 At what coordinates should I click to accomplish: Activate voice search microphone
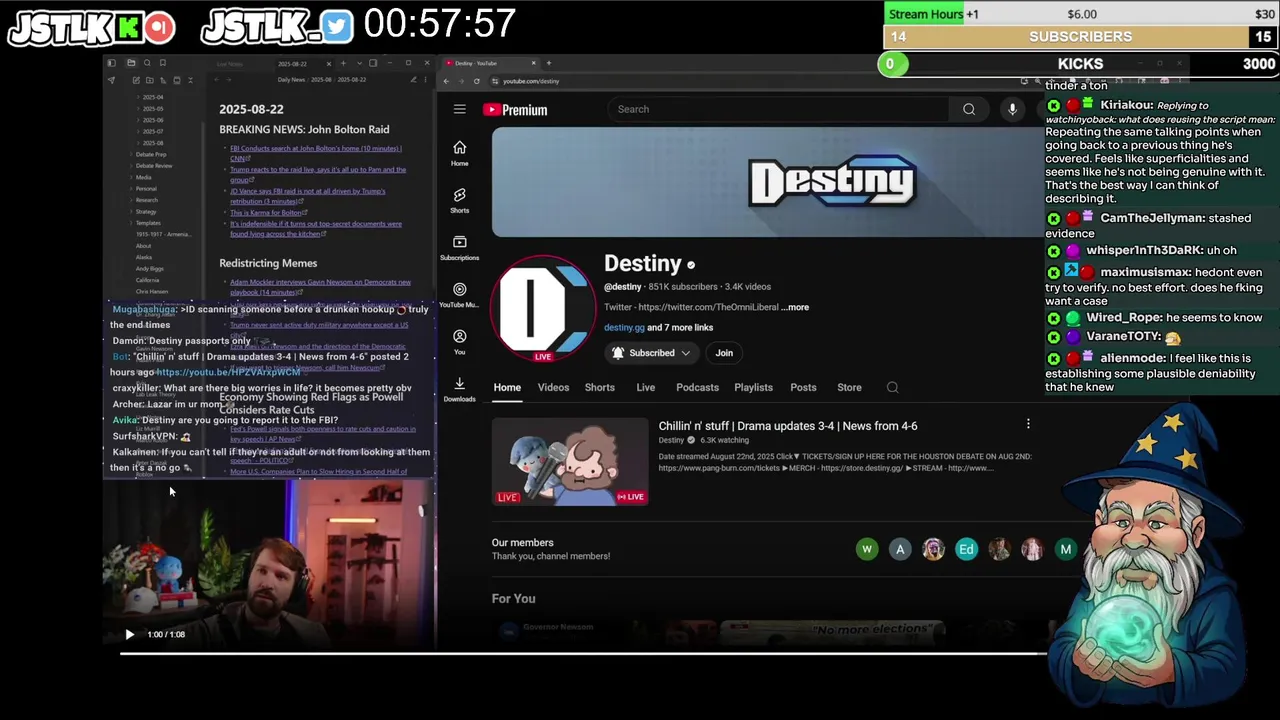pos(1012,109)
